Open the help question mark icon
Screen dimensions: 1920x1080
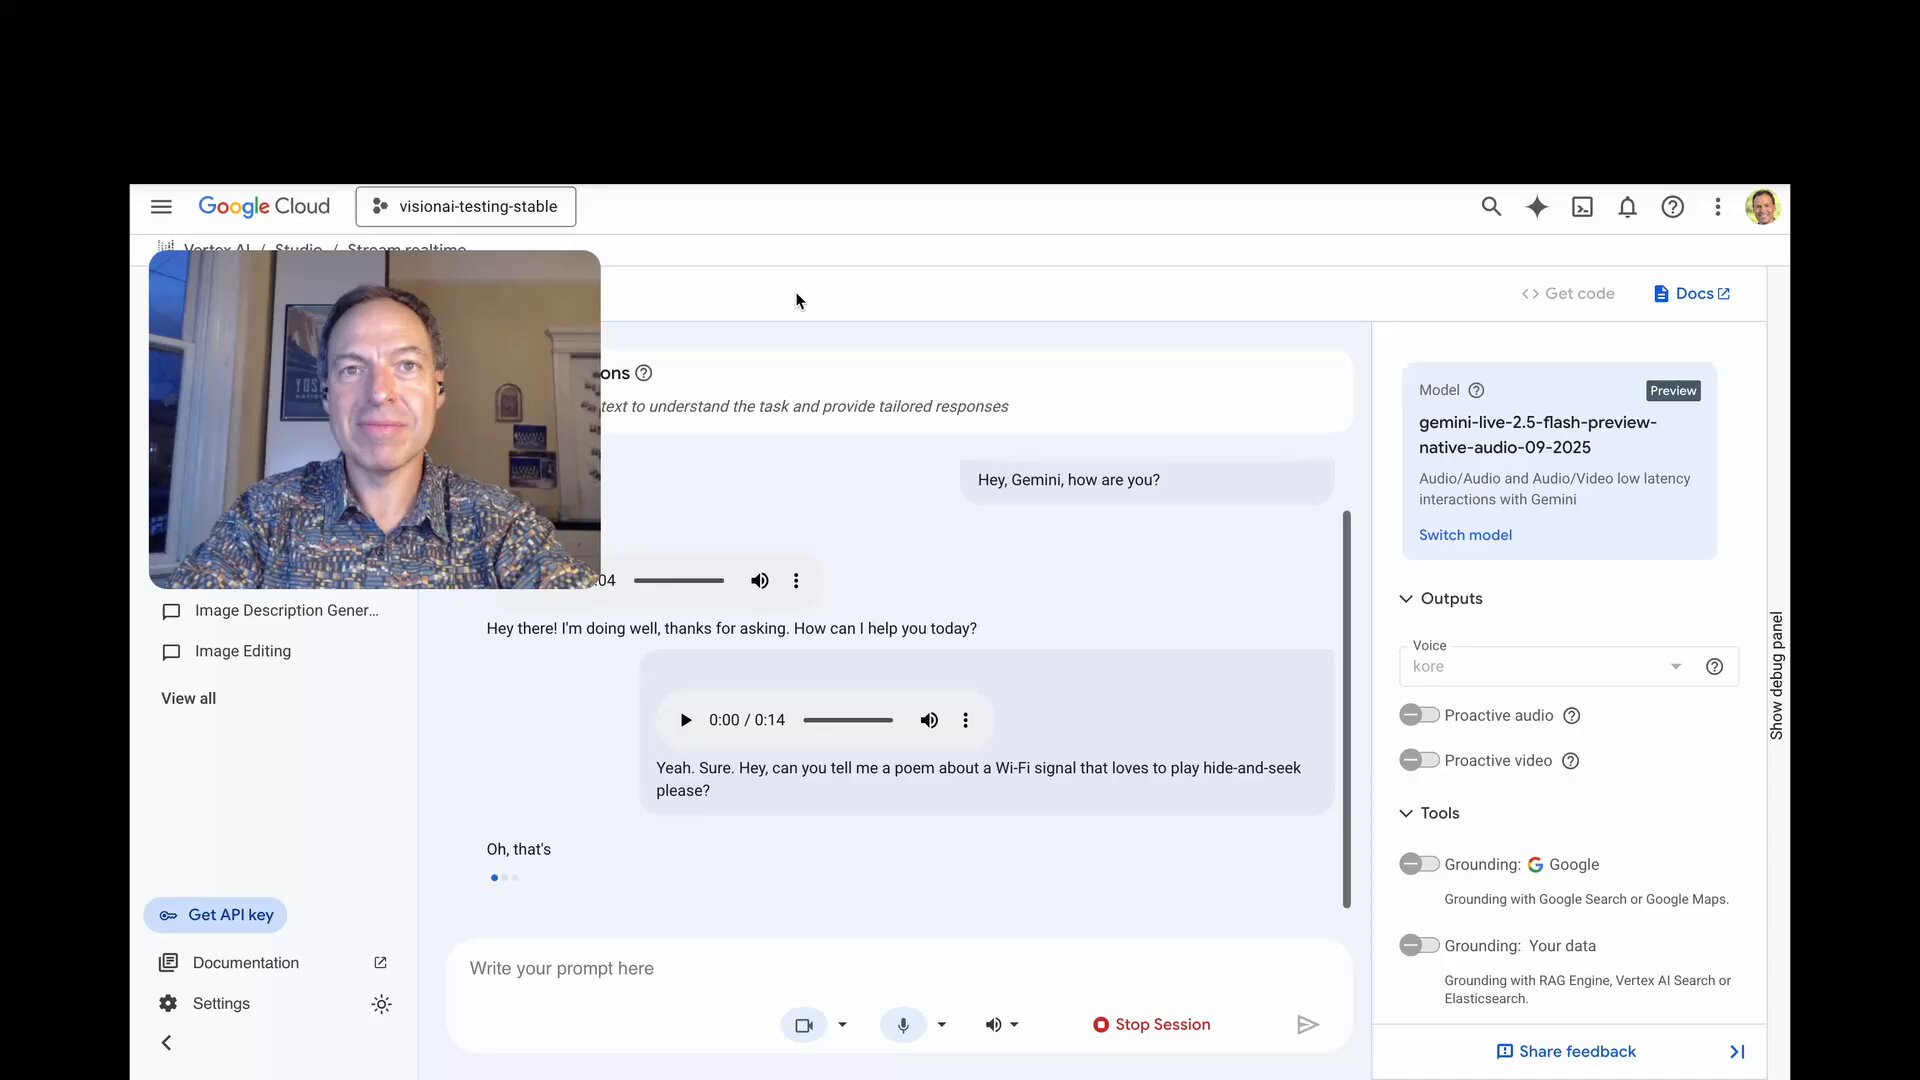1673,207
